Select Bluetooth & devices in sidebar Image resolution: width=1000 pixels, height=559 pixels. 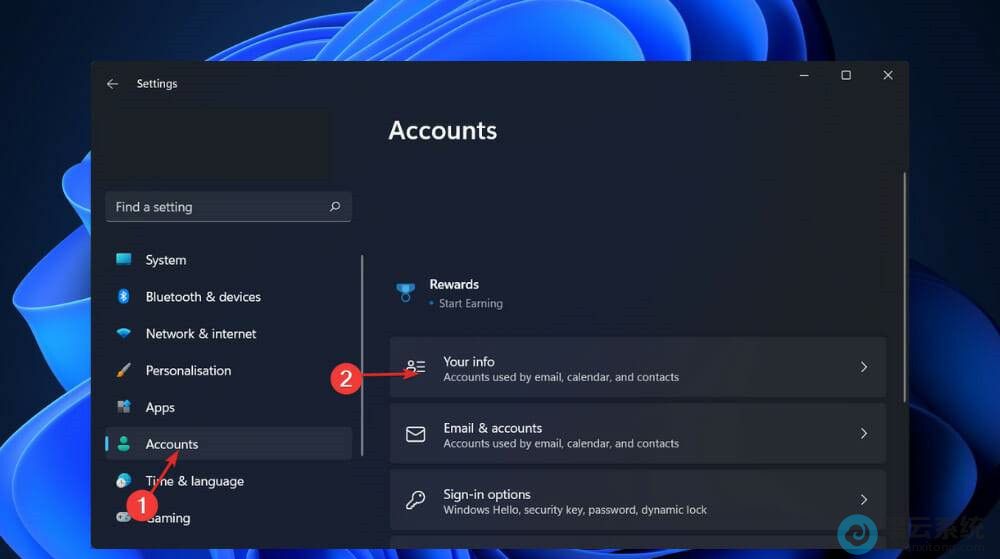202,297
